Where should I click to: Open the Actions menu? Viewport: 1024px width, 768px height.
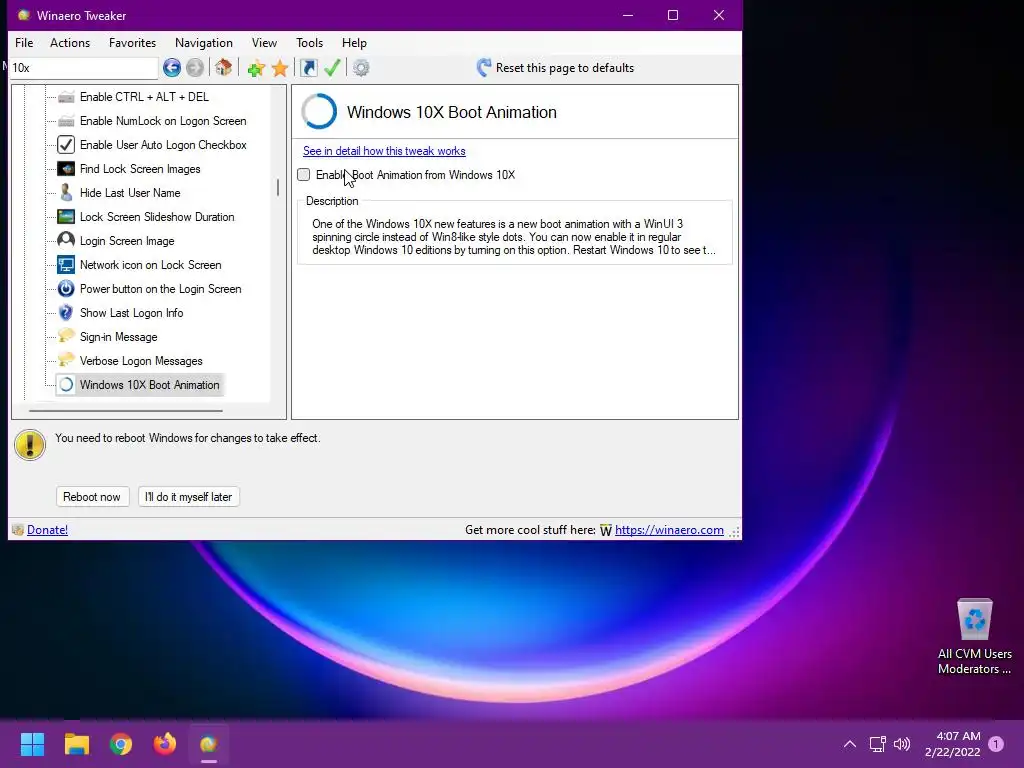(70, 42)
